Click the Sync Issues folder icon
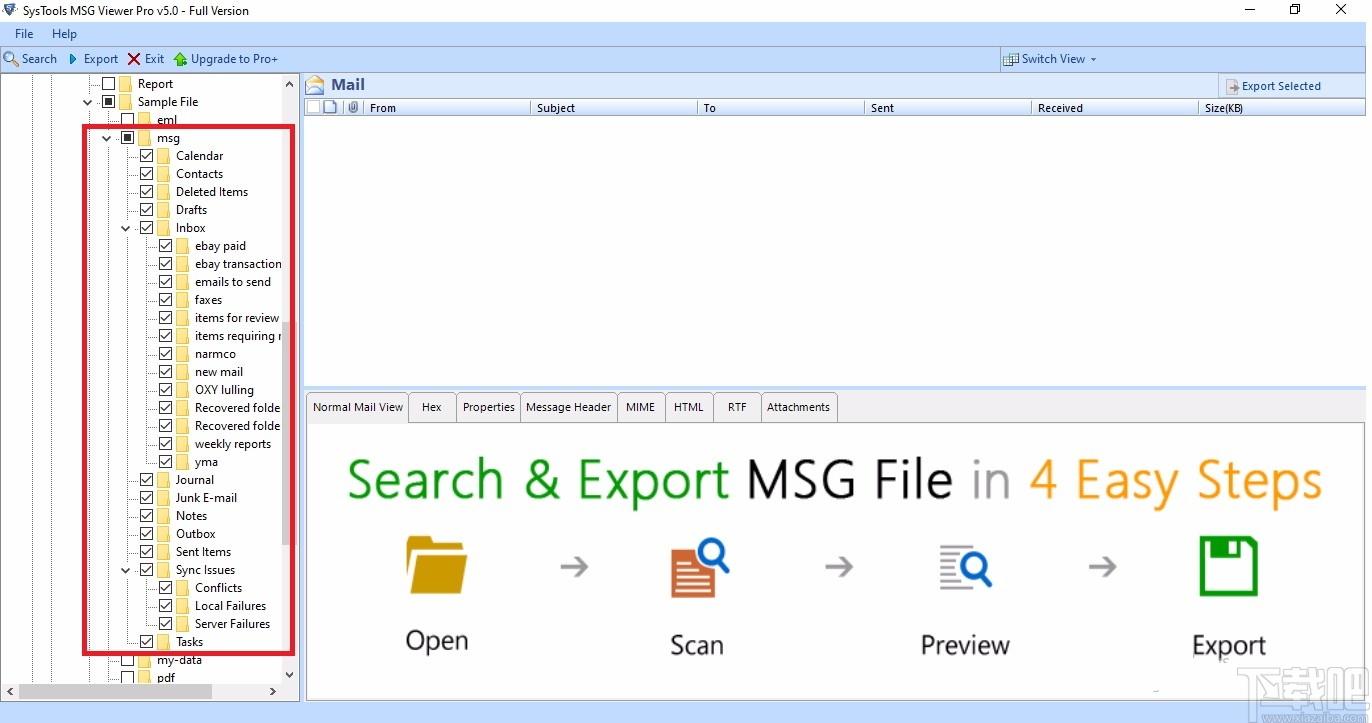This screenshot has width=1372, height=723. [x=164, y=570]
